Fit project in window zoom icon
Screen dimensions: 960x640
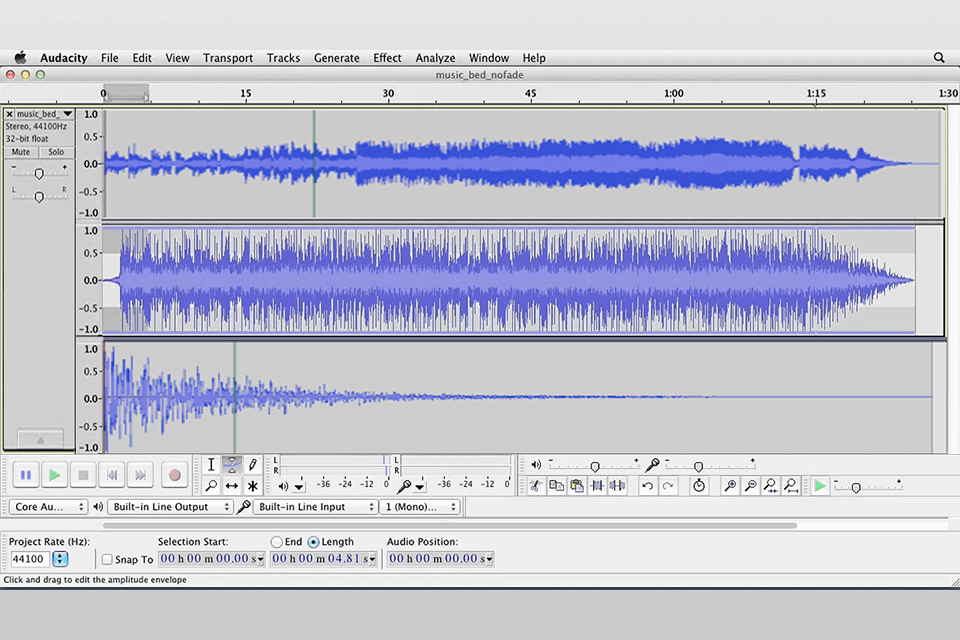tap(790, 486)
